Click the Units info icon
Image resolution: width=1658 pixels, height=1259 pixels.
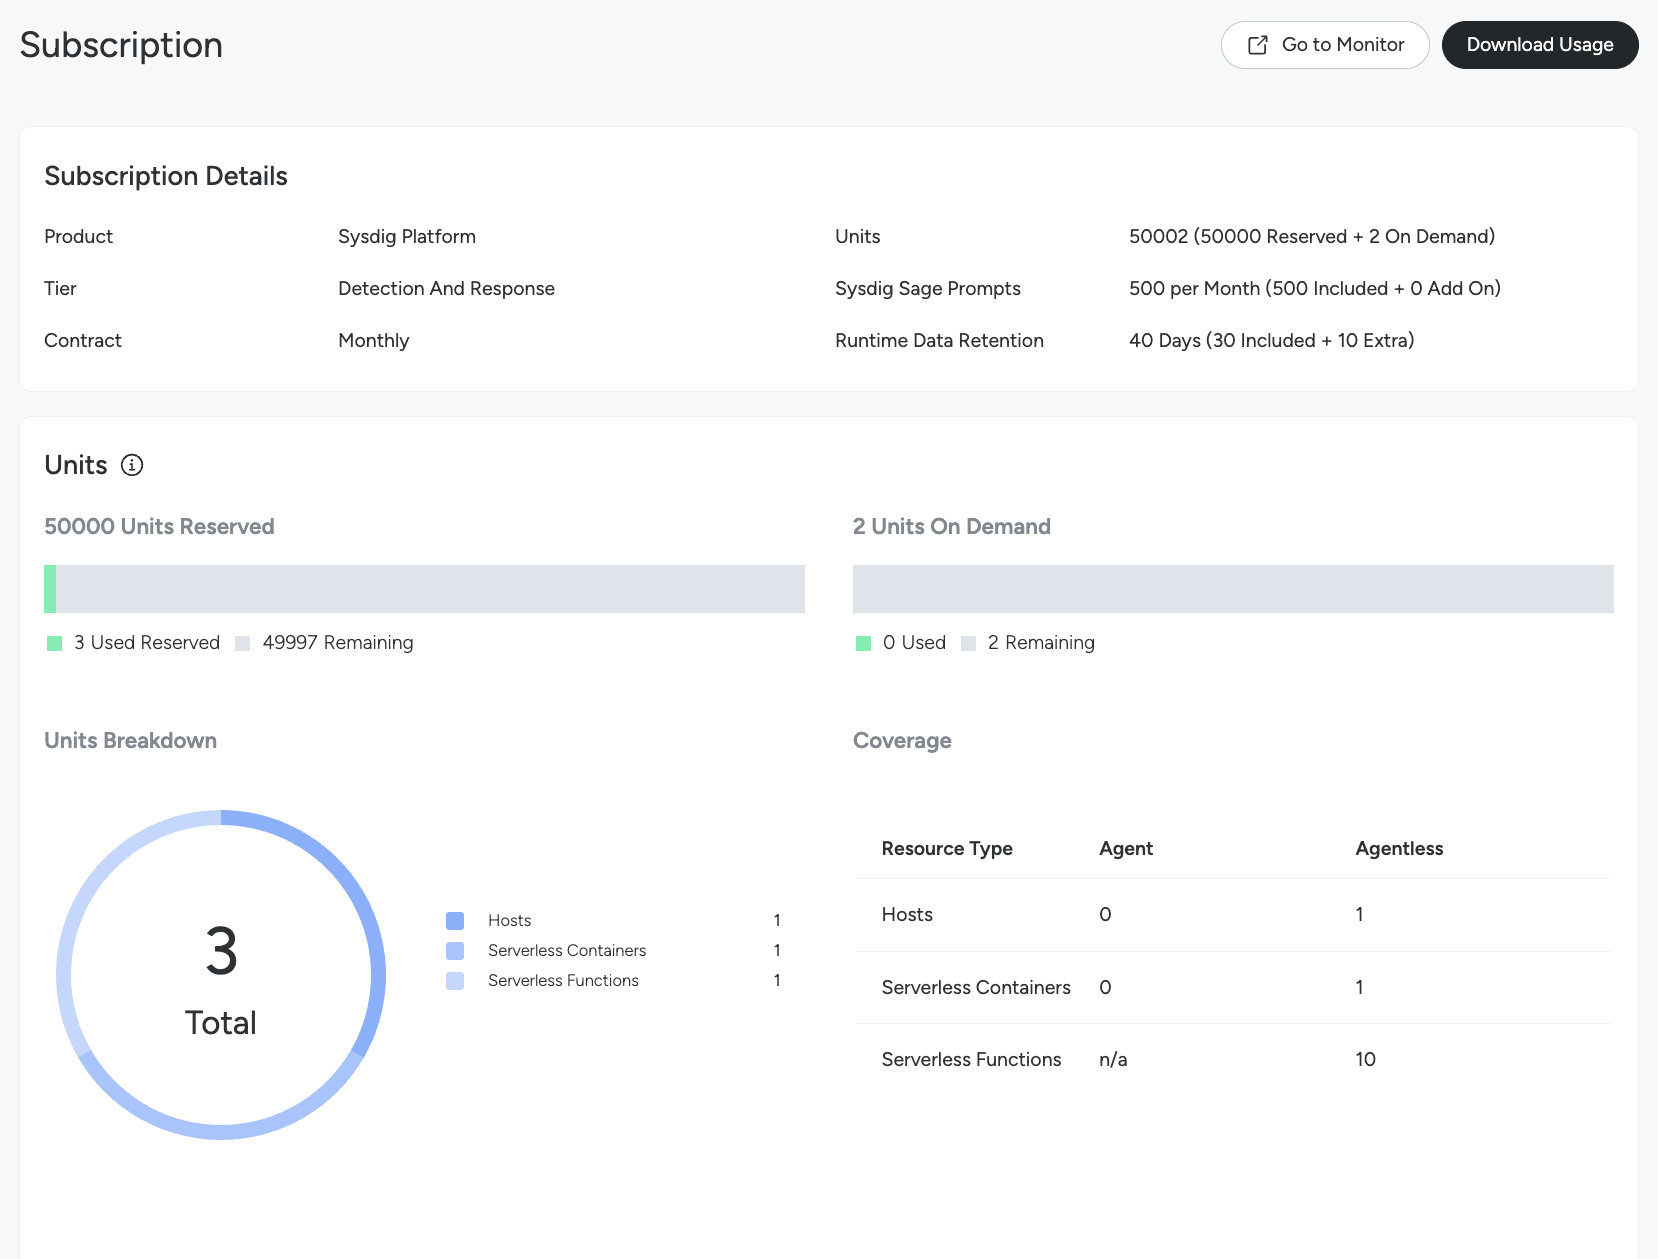click(x=132, y=465)
